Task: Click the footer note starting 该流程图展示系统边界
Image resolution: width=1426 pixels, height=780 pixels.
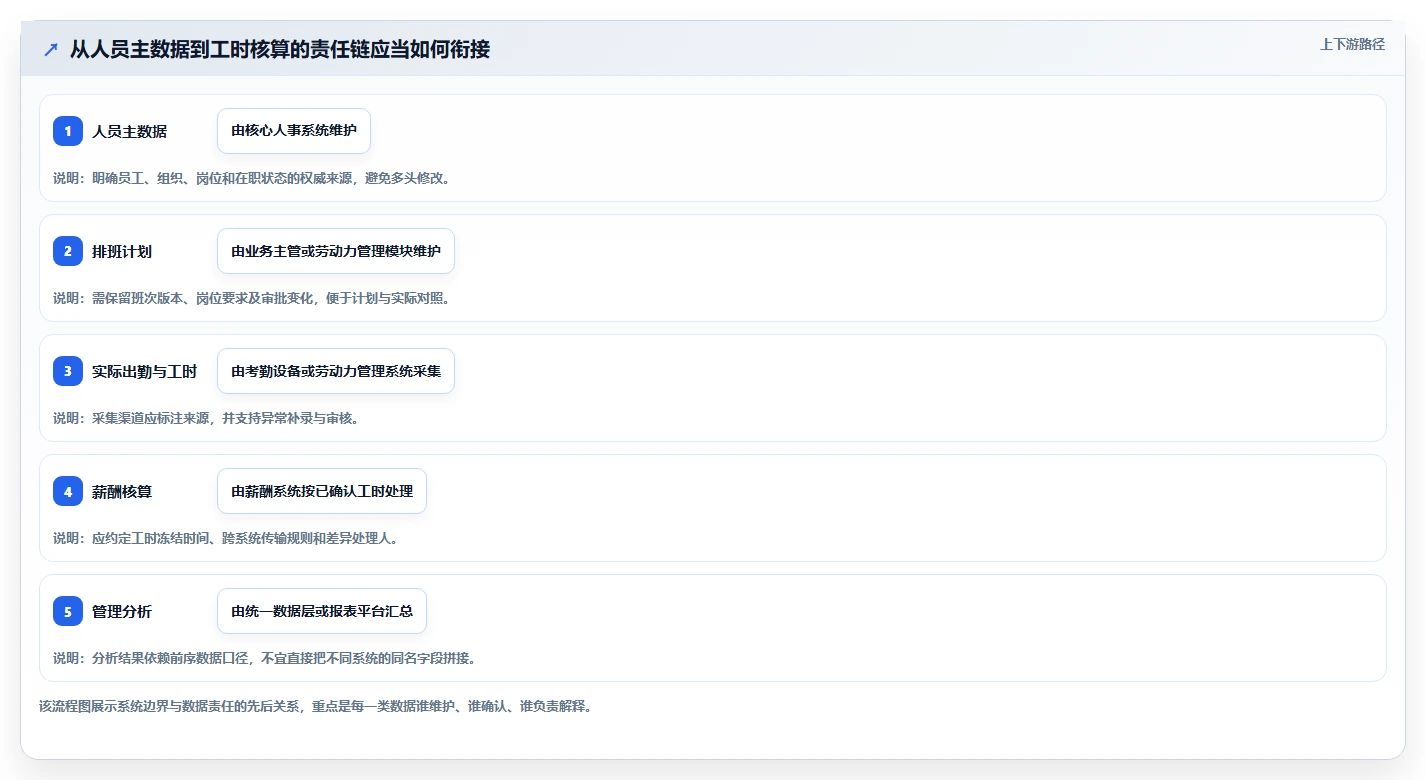Action: click(315, 706)
